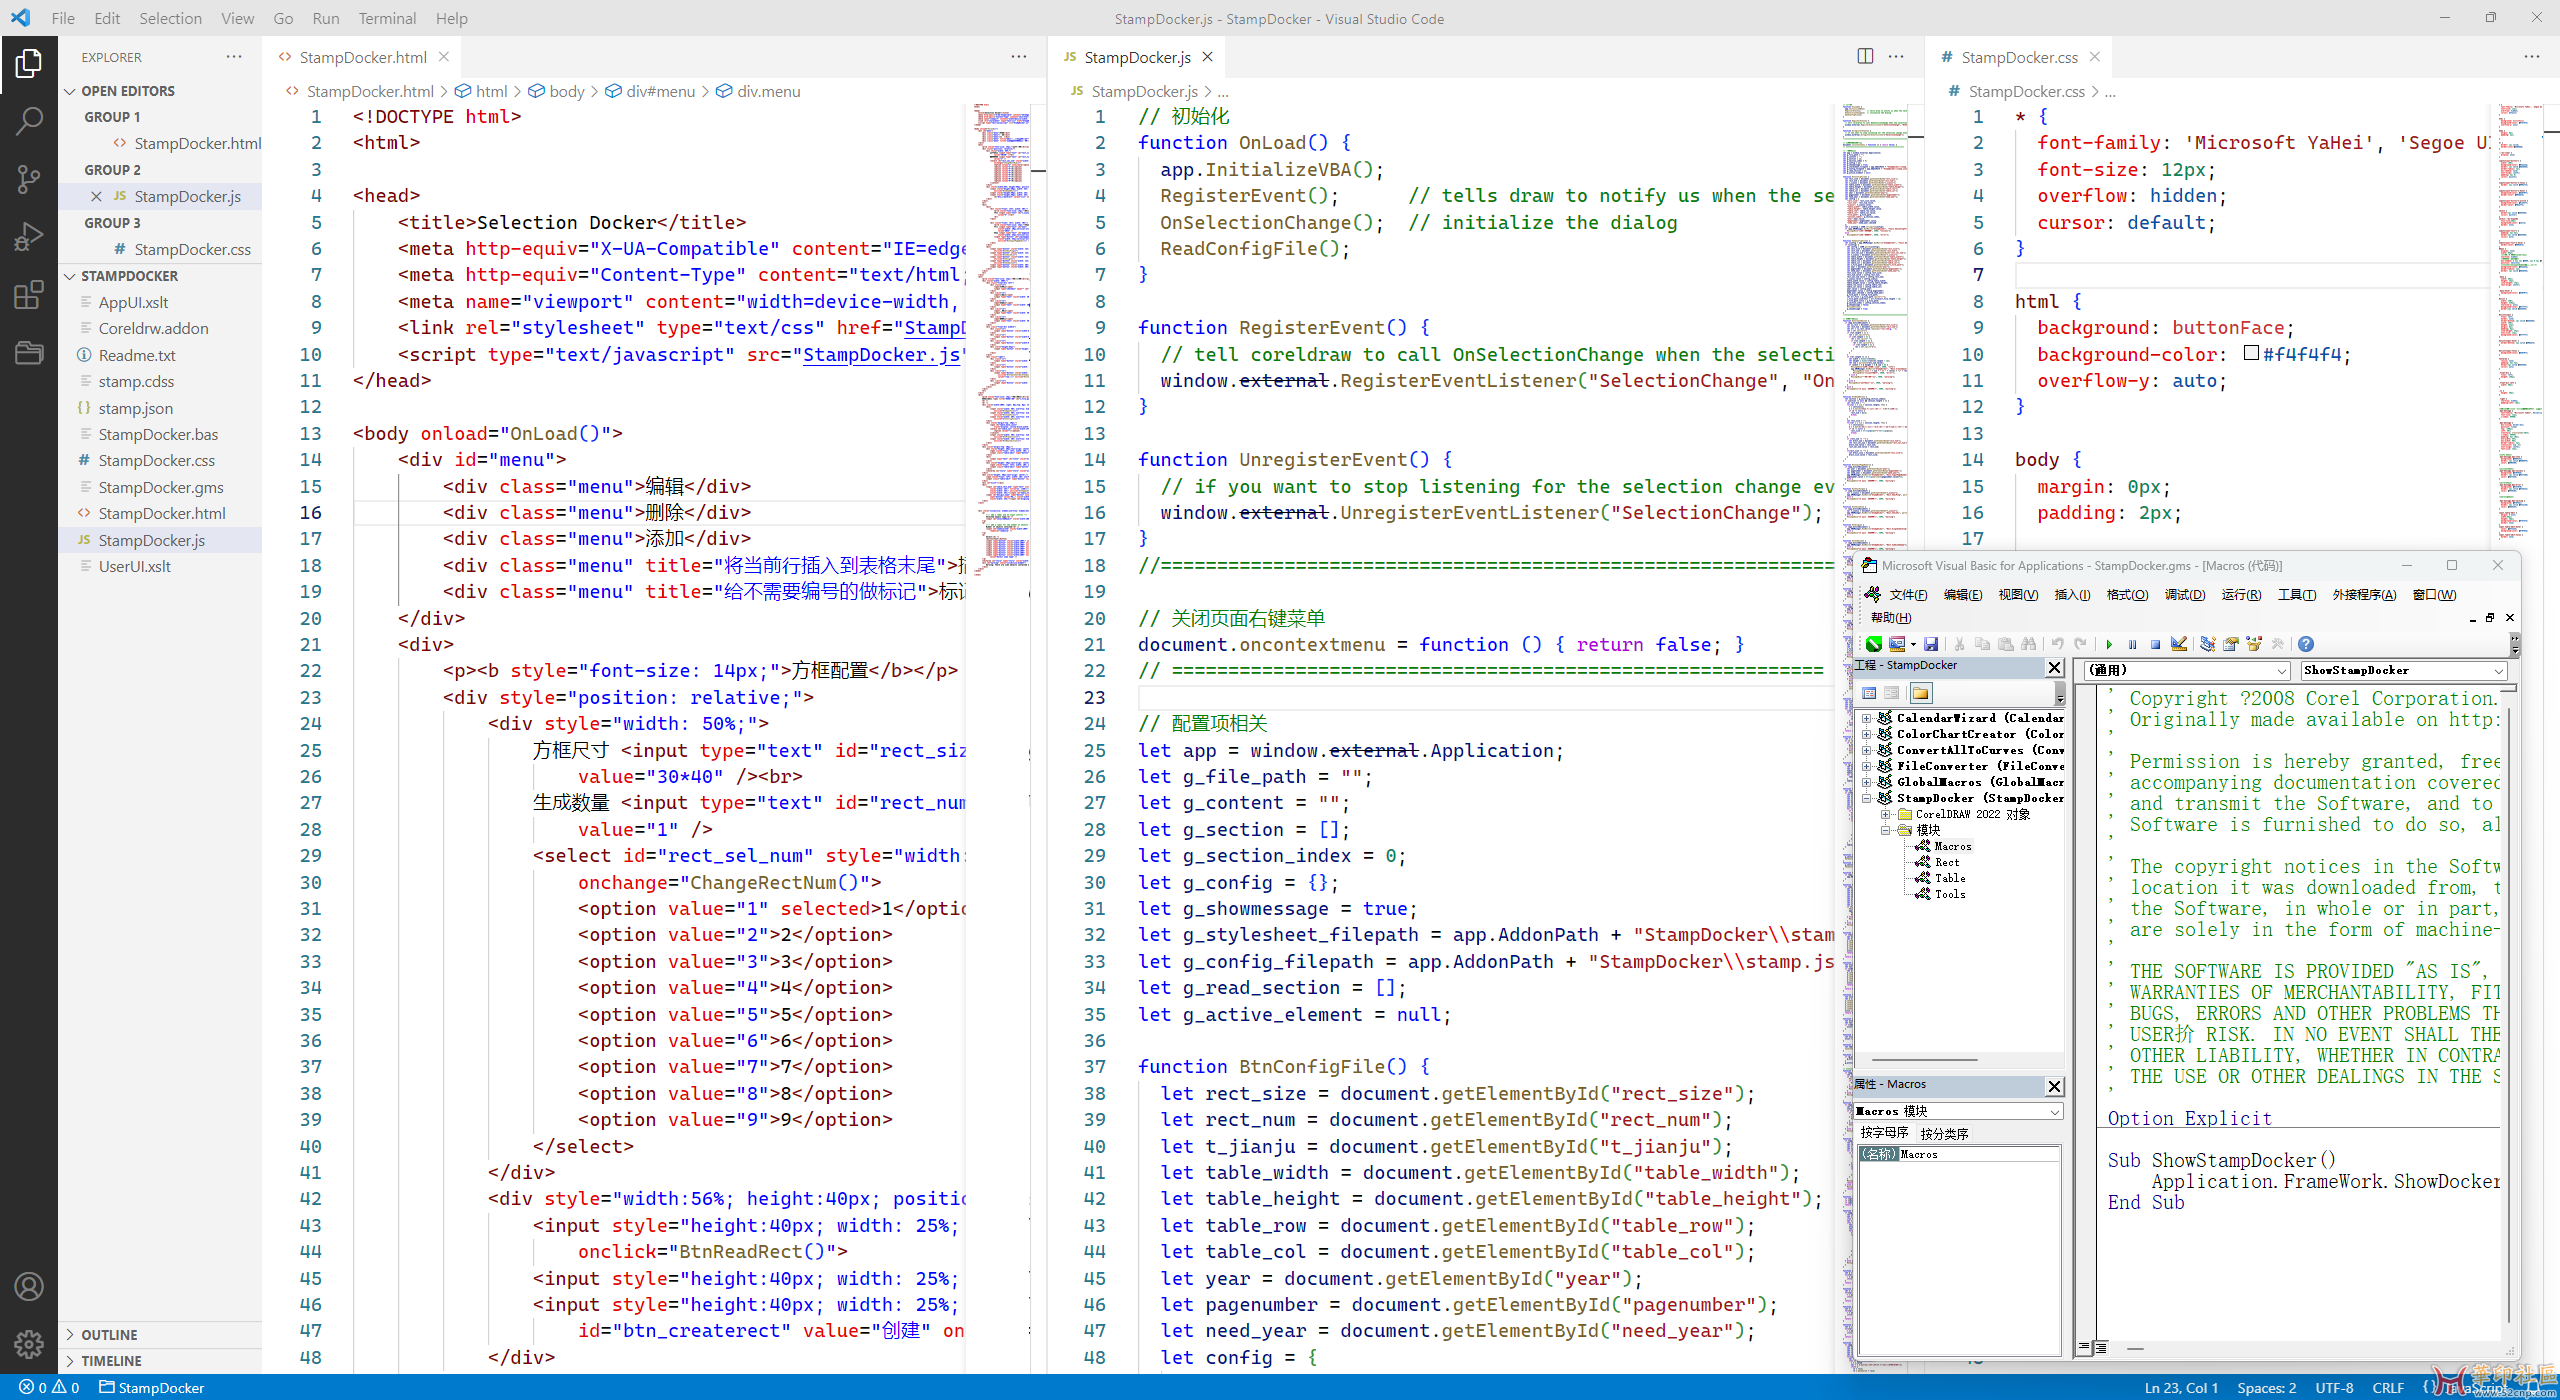2560x1400 pixels.
Task: Expand the GlobalMacros project node
Action: pyautogui.click(x=1866, y=782)
